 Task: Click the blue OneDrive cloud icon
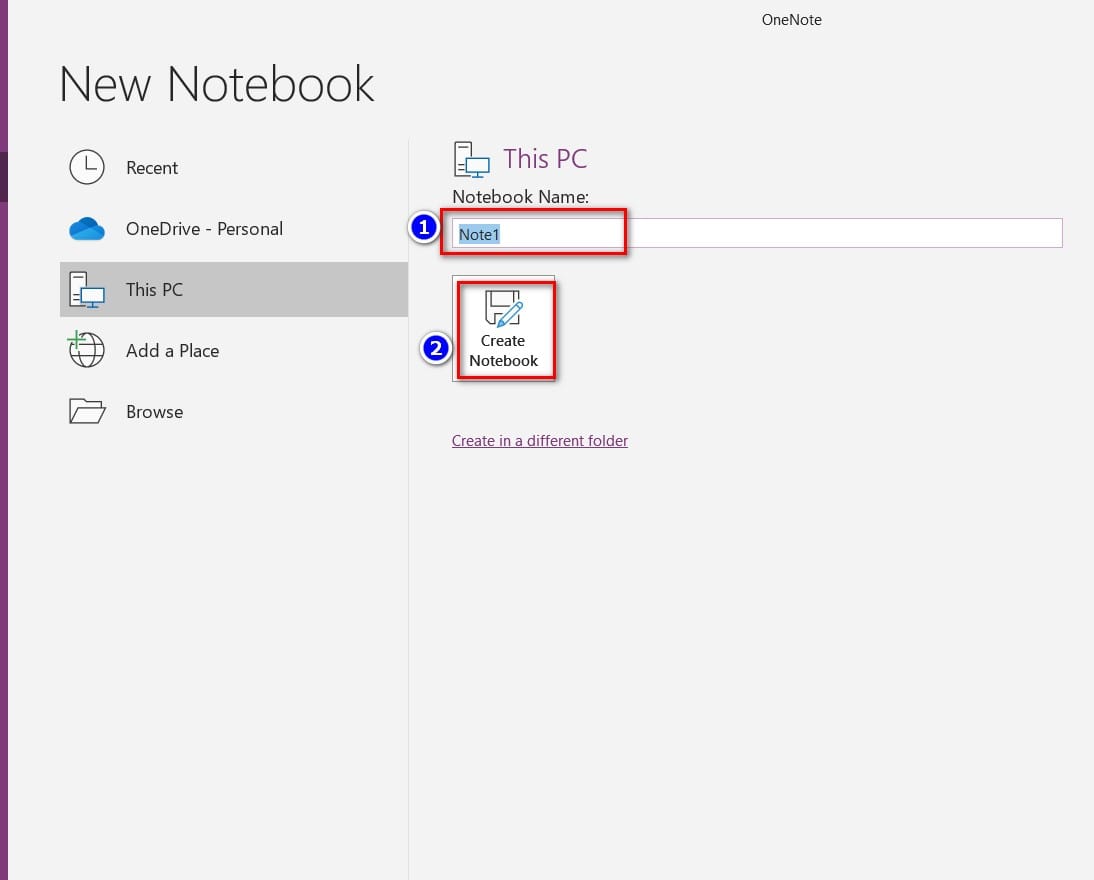(87, 229)
